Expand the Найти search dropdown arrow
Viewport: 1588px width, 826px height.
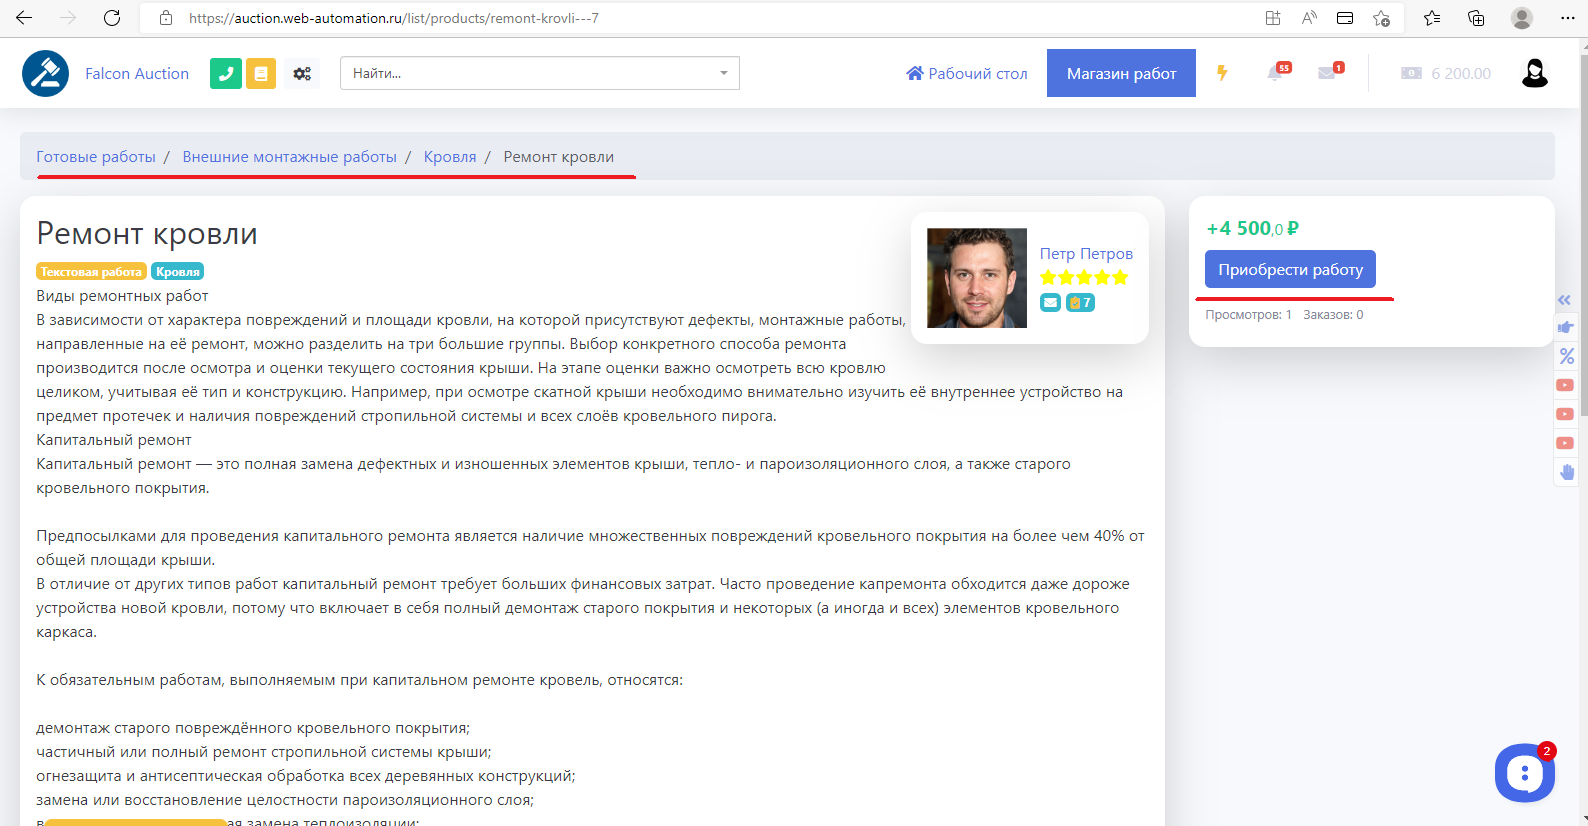pos(724,73)
